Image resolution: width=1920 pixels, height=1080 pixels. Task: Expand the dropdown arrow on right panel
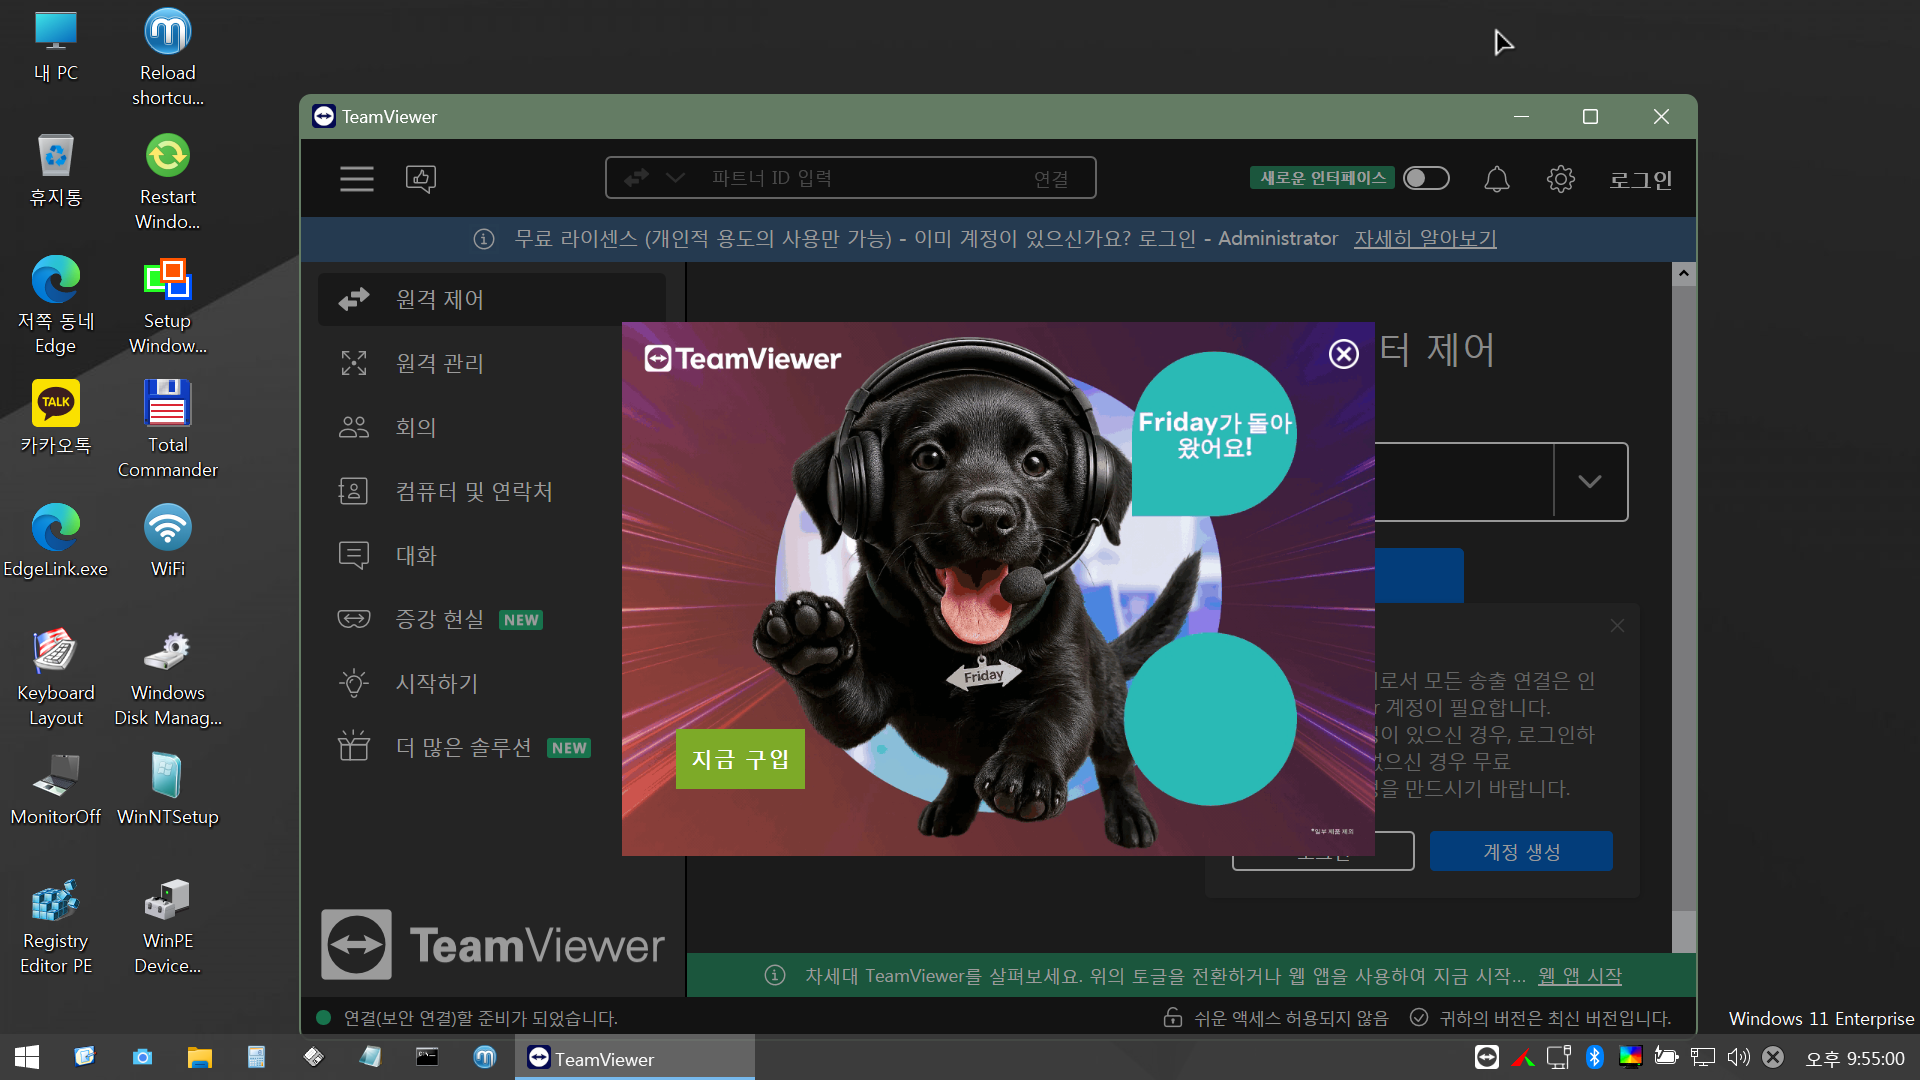pos(1589,481)
